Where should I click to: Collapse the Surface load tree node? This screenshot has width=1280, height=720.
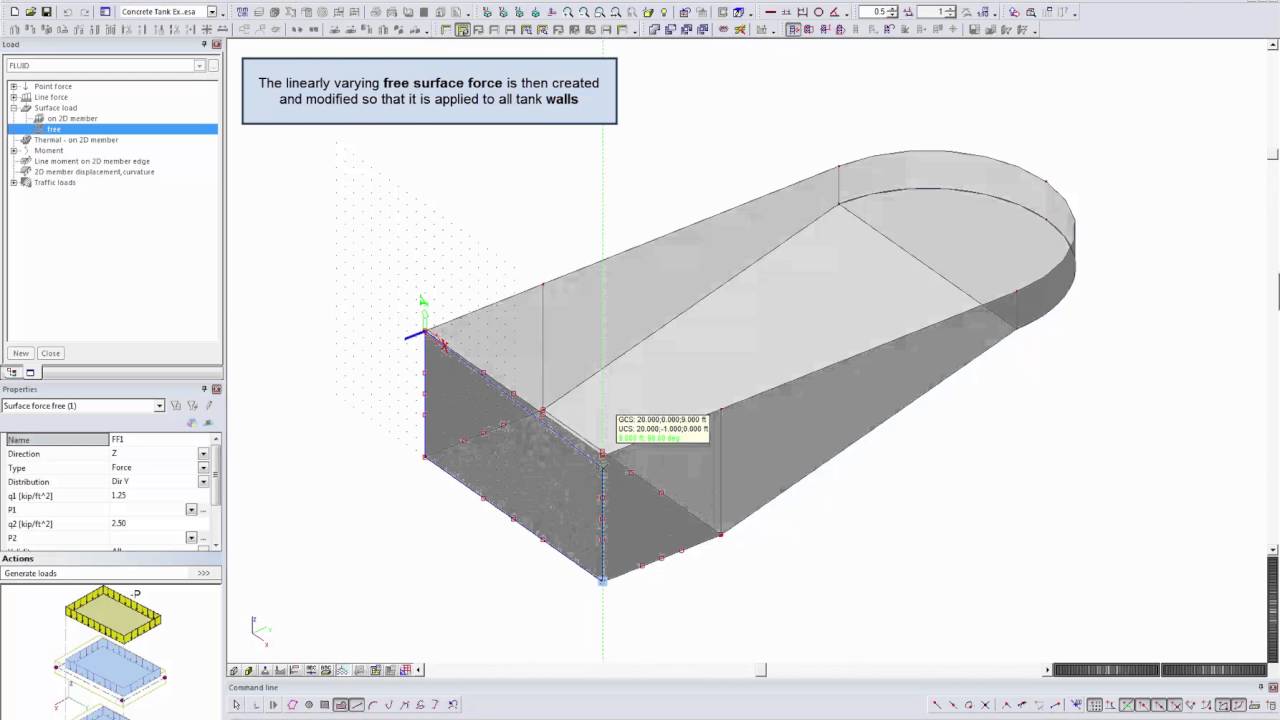[14, 108]
